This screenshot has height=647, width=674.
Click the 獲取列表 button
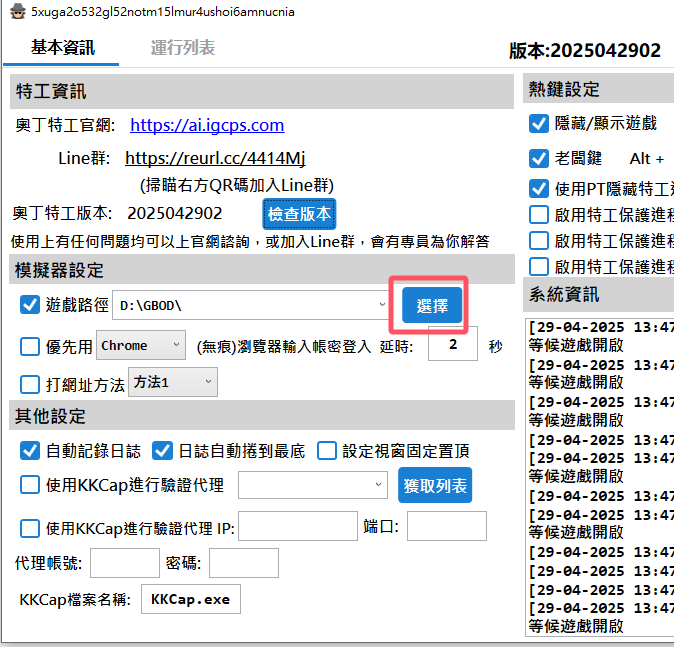435,485
